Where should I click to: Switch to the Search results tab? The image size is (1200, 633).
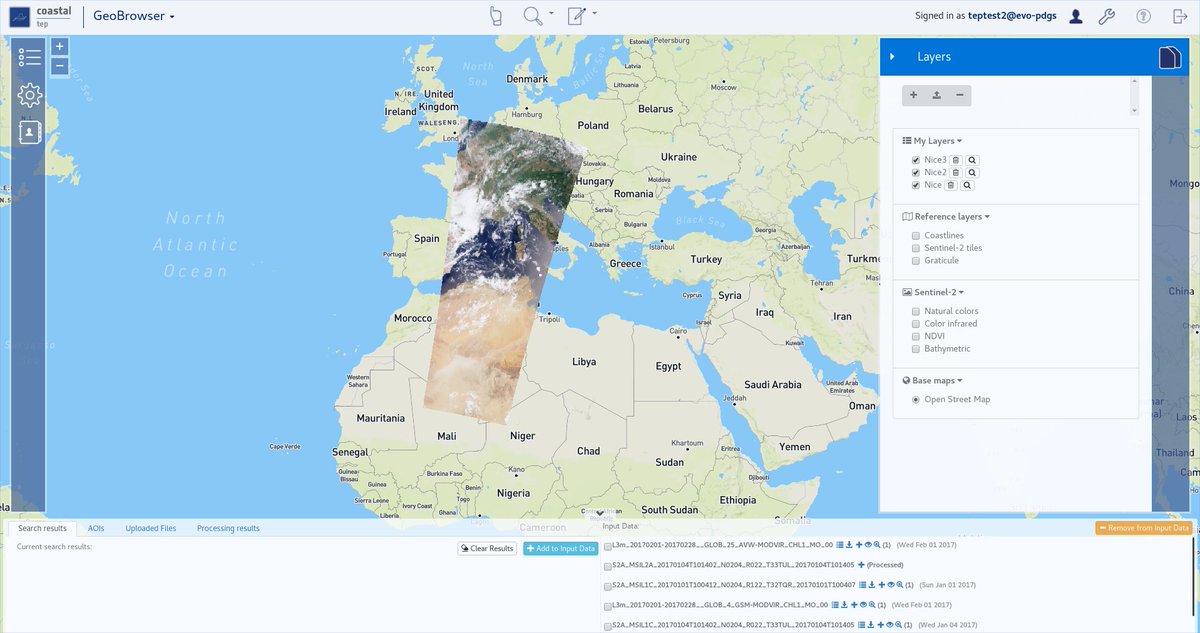click(42, 528)
